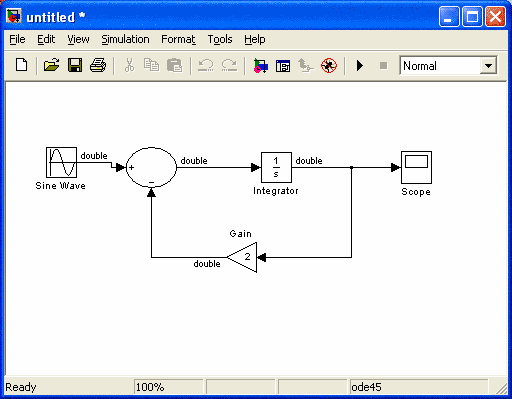This screenshot has height=399, width=512.
Task: Open the Help menu
Action: tap(255, 39)
